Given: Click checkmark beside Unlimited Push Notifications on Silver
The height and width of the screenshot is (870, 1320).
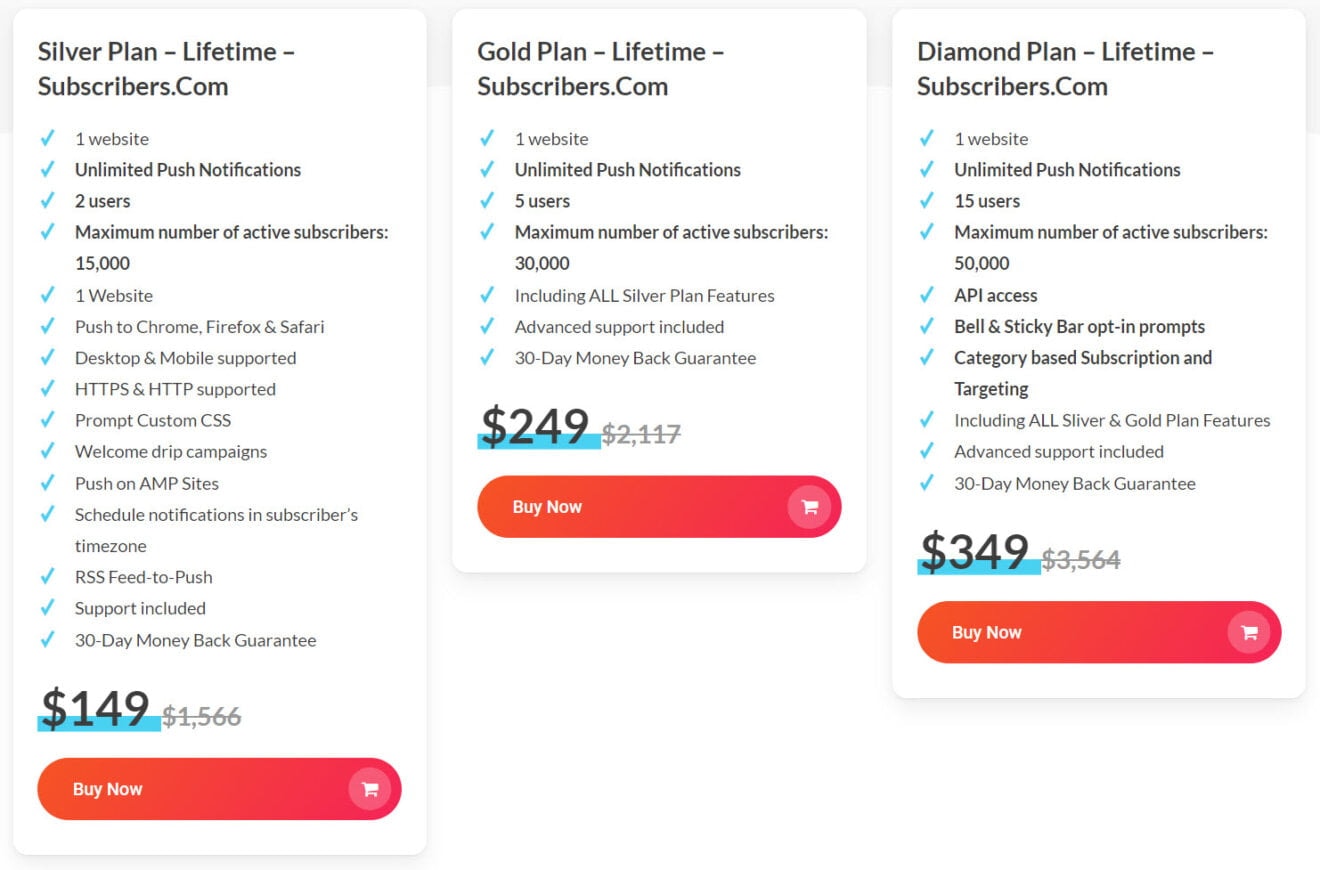Looking at the screenshot, I should 48,170.
